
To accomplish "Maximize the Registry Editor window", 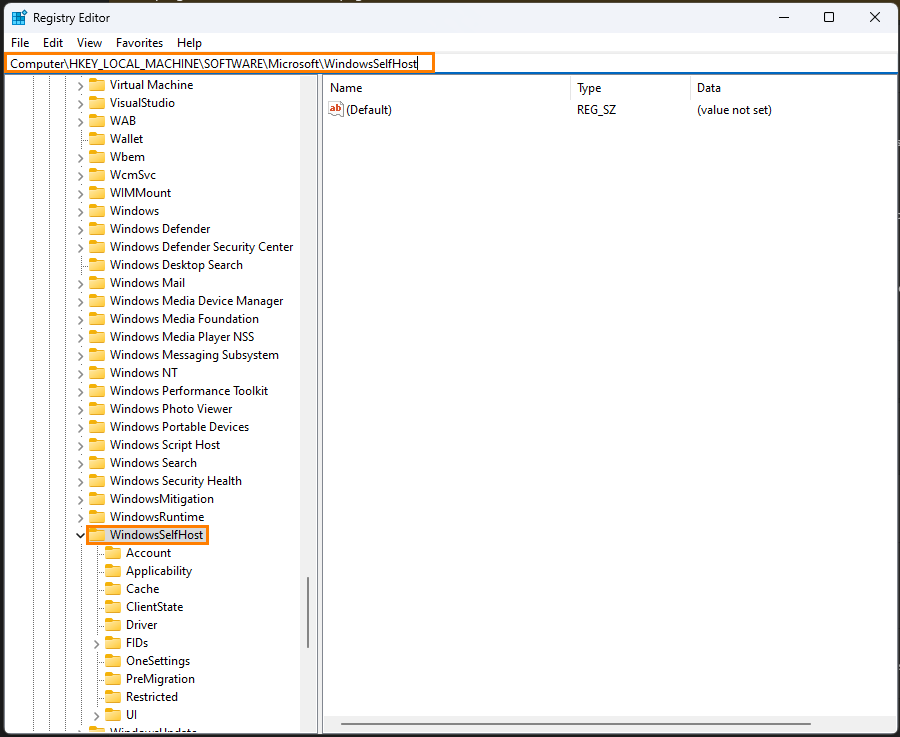I will [829, 18].
